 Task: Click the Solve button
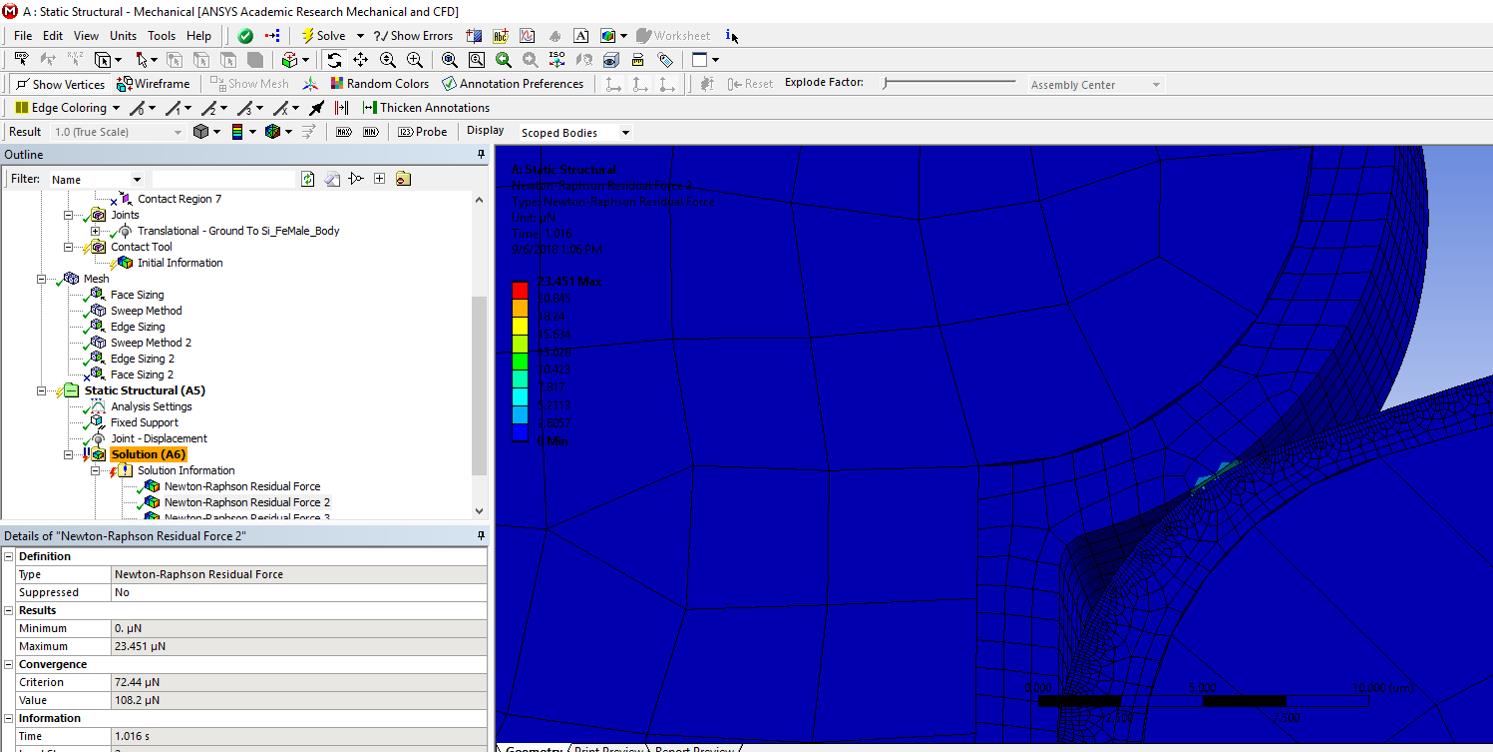tap(324, 36)
